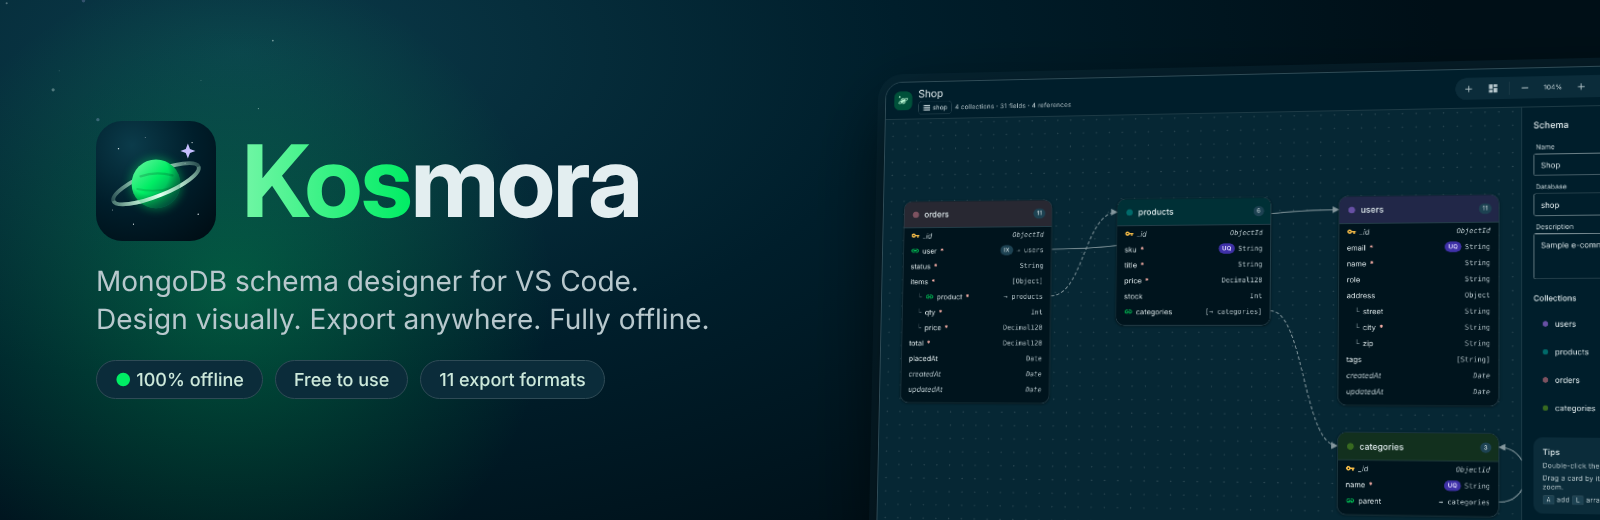Click the field count badge on categories card
The height and width of the screenshot is (520, 1600).
(1485, 447)
